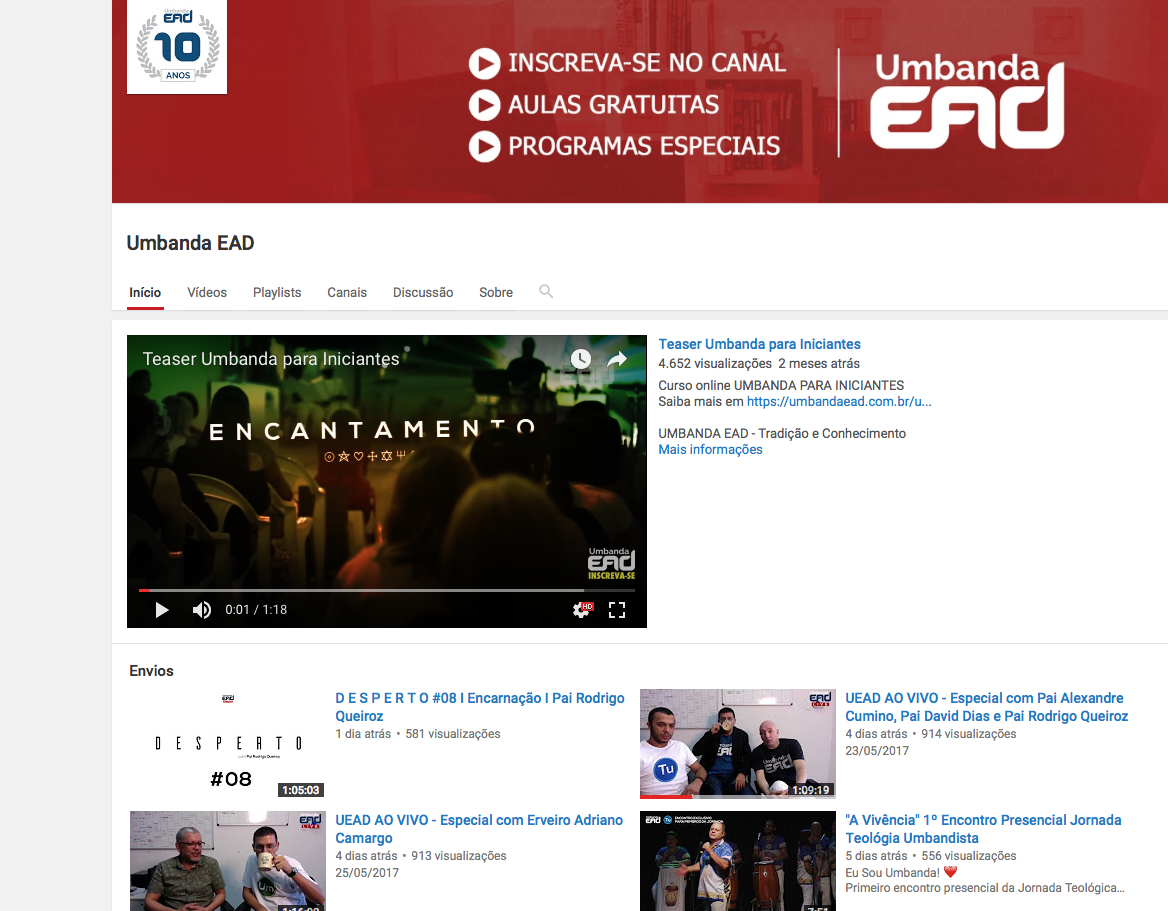Click the share arrow icon on the video
Screen dimensions: 1168x911
[617, 360]
